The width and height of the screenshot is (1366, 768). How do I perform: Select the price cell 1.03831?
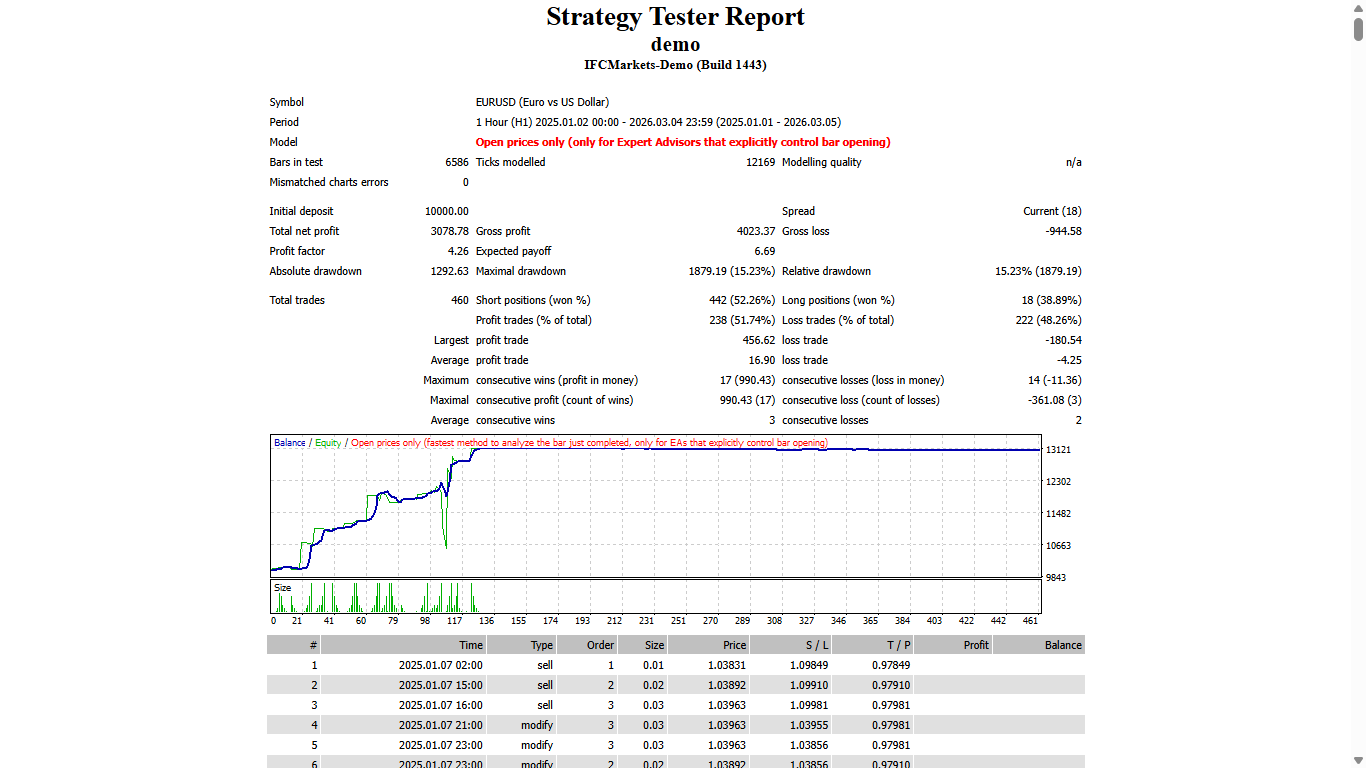point(729,665)
